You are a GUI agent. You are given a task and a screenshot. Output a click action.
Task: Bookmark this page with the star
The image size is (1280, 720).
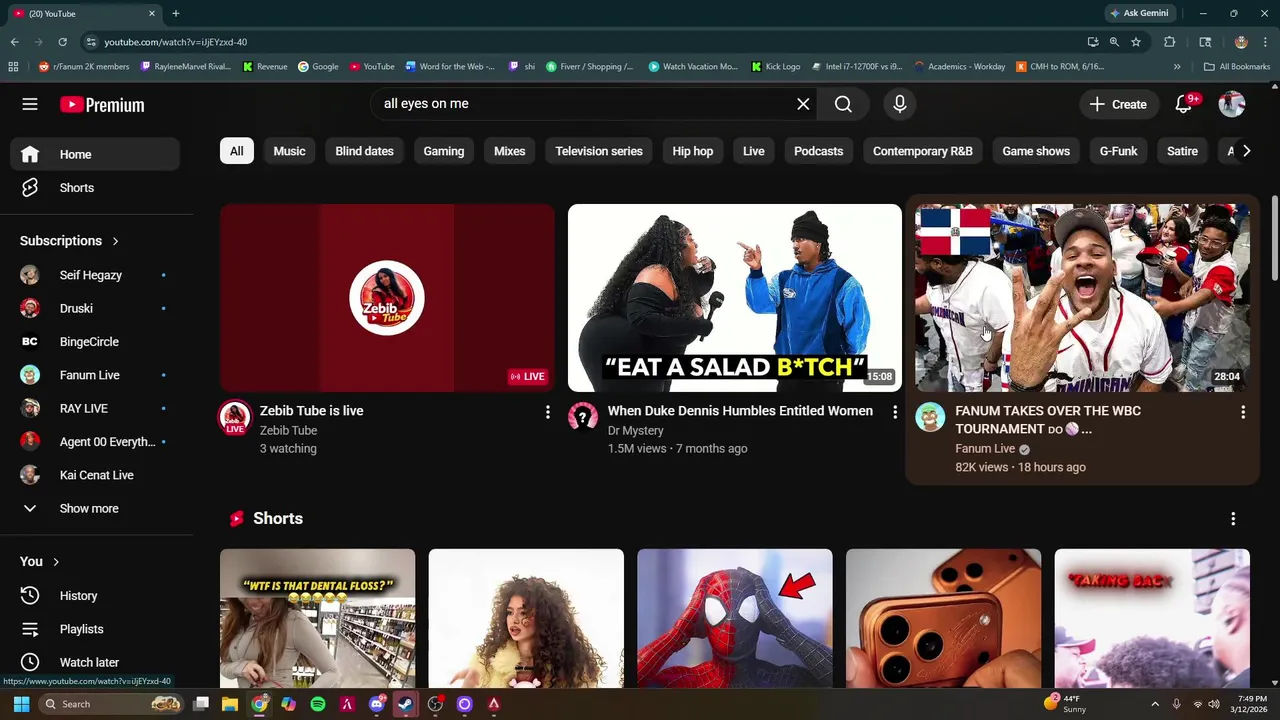[x=1136, y=42]
